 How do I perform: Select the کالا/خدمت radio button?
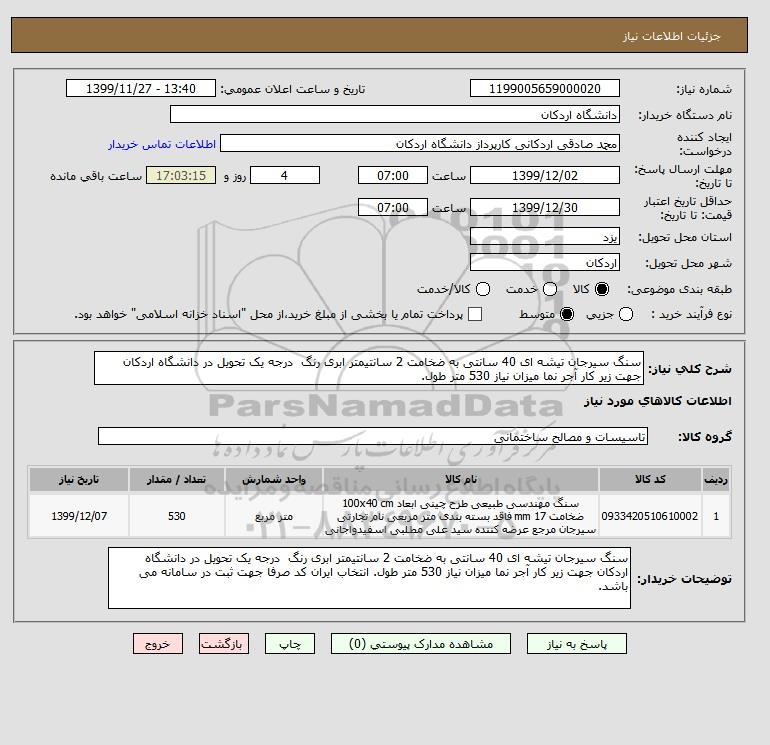point(483,289)
